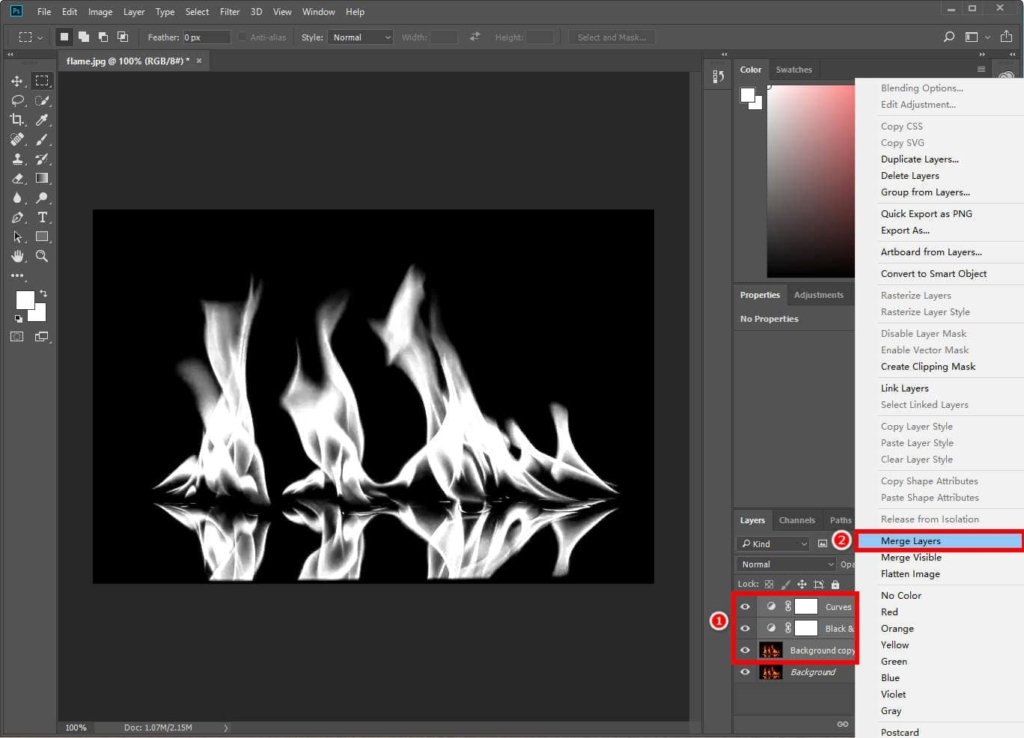This screenshot has height=738, width=1024.
Task: Select the Horizontal Type tool
Action: pyautogui.click(x=42, y=217)
